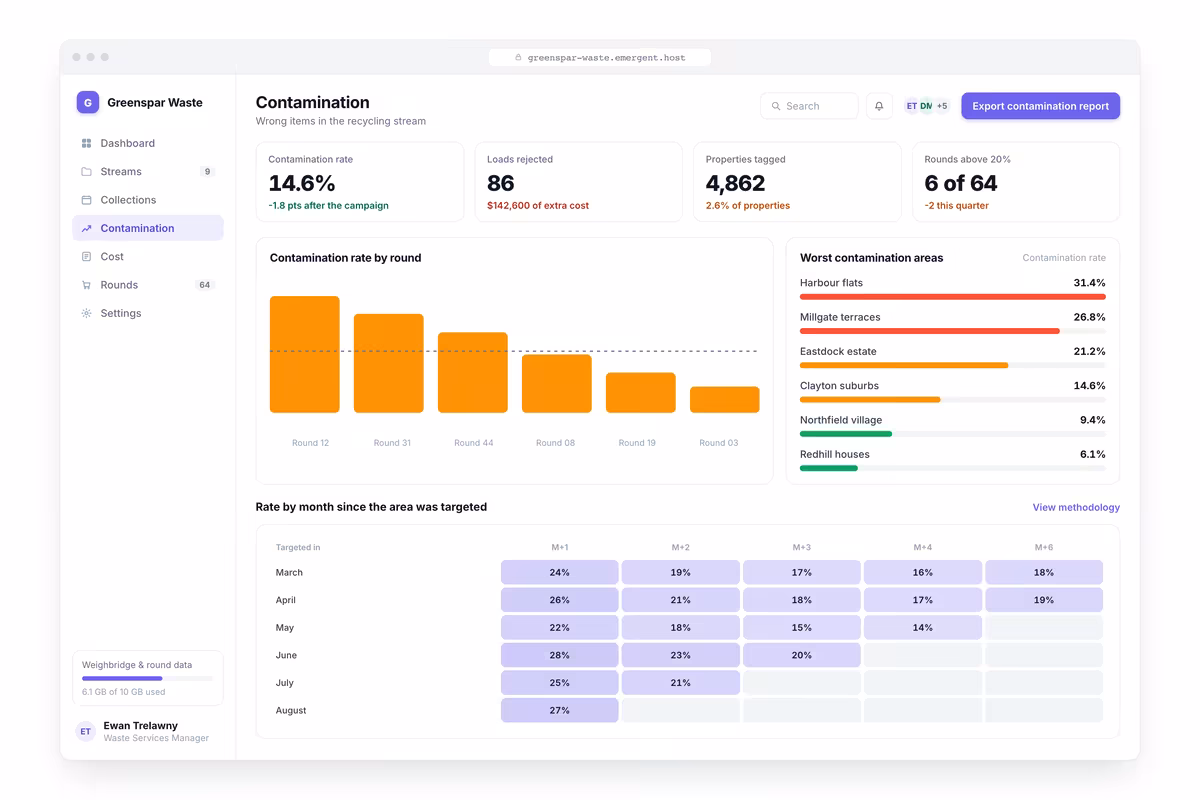This screenshot has height=800, width=1200.
Task: Click the Rounds above 20% card
Action: pos(1016,182)
